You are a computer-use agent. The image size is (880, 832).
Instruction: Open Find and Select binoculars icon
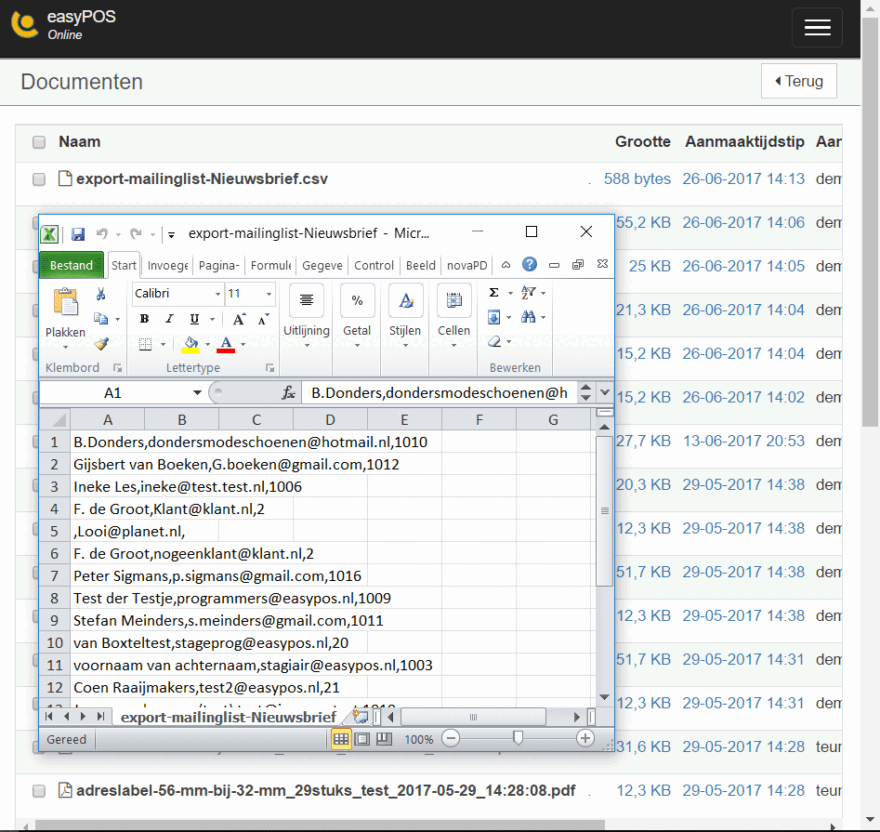(x=528, y=317)
